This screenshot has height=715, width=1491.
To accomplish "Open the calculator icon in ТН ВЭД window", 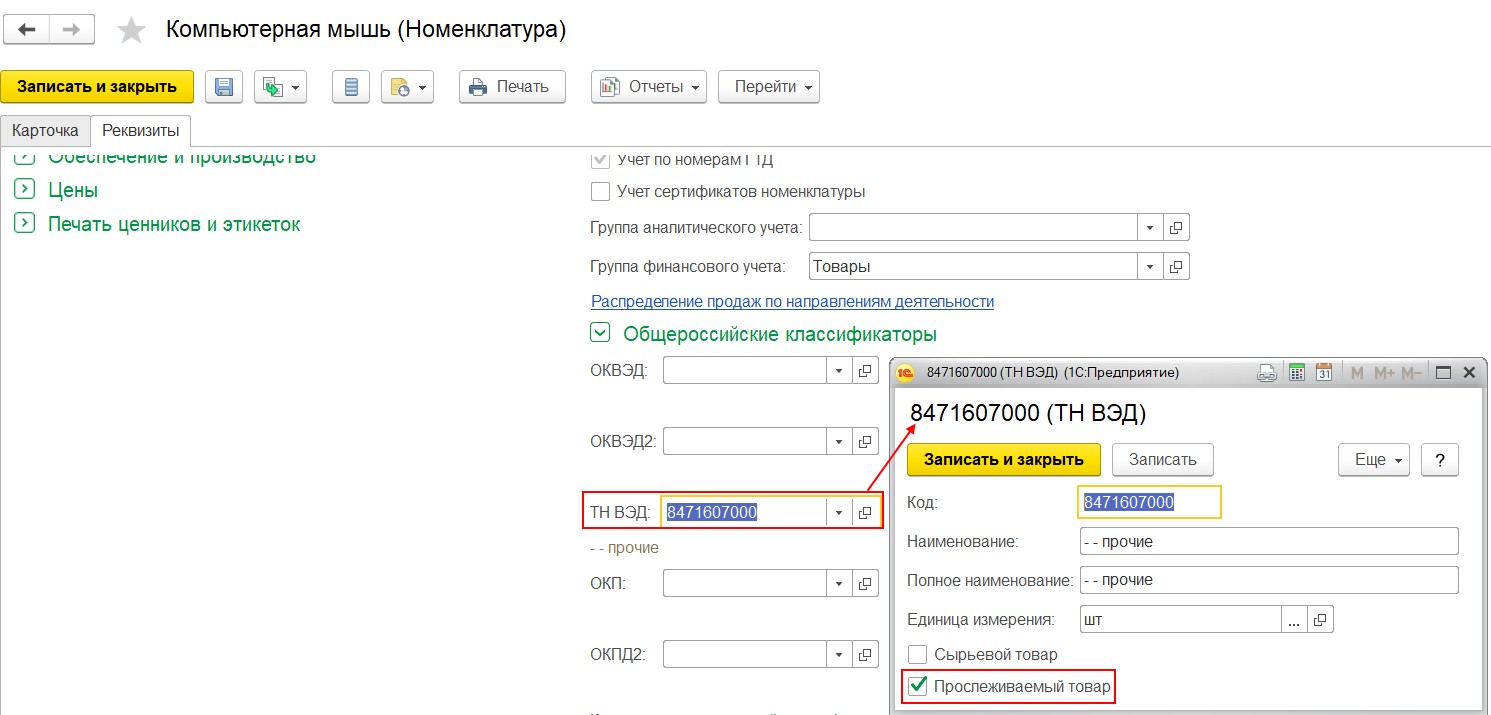I will [x=1297, y=373].
